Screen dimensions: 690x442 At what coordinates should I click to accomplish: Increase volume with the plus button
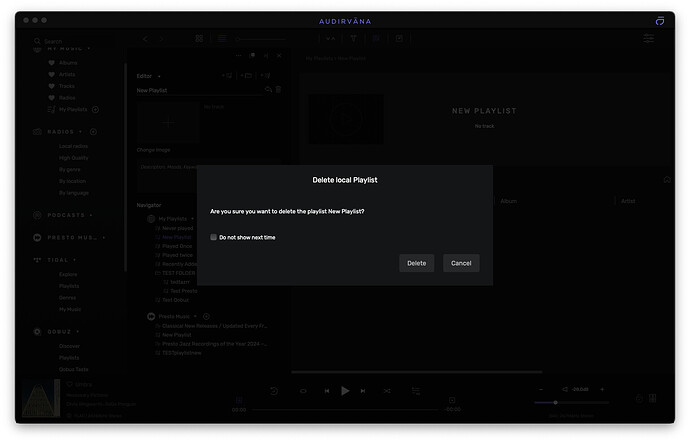click(x=602, y=389)
